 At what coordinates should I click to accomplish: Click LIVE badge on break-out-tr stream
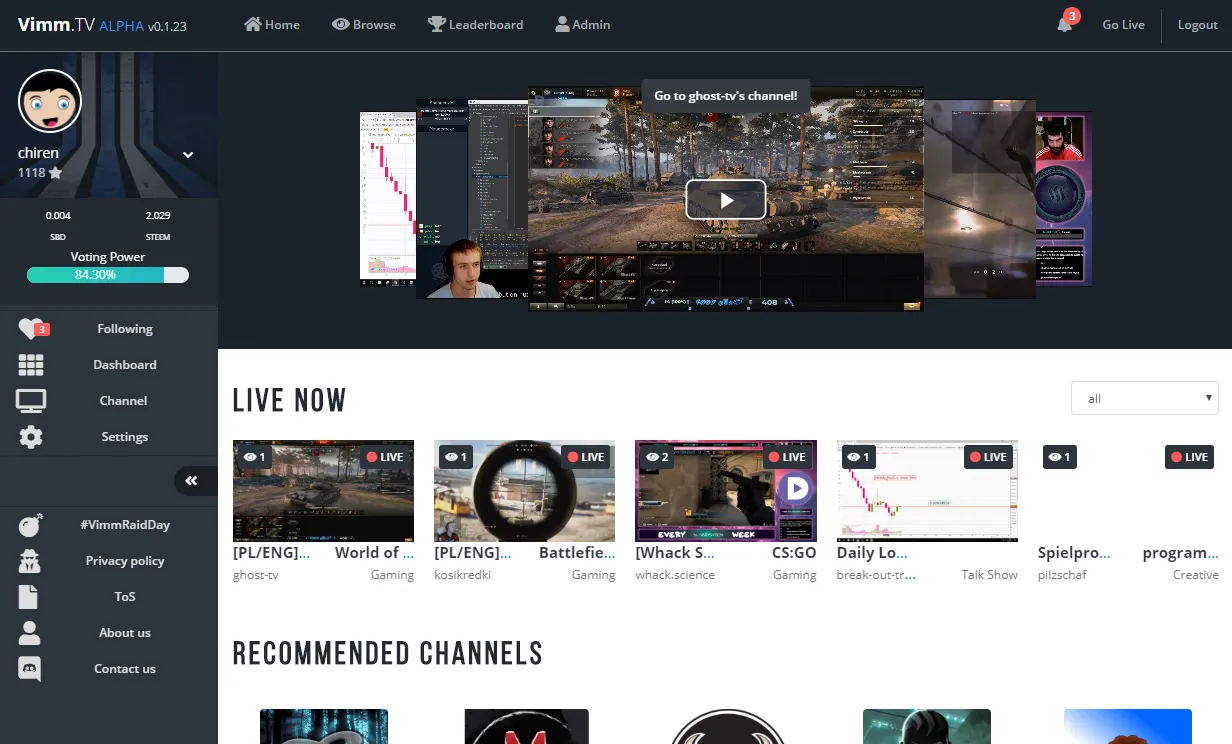click(x=988, y=457)
